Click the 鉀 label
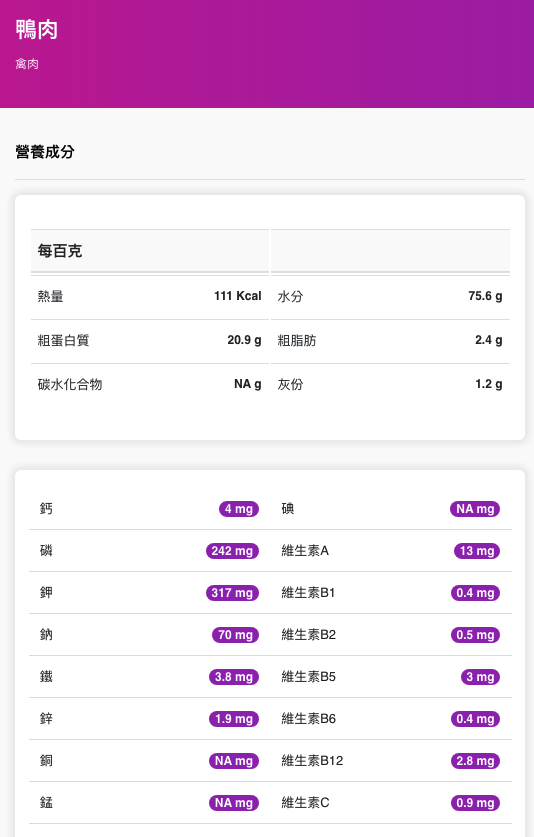The width and height of the screenshot is (534, 837). (46, 593)
